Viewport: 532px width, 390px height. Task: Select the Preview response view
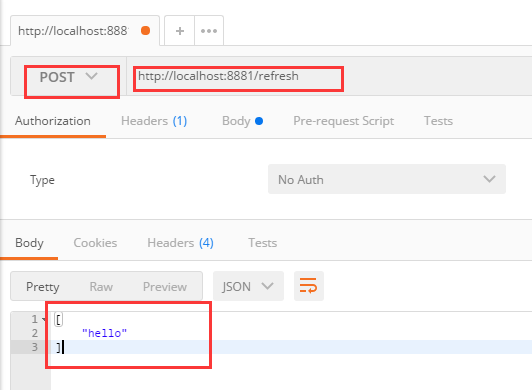165,287
